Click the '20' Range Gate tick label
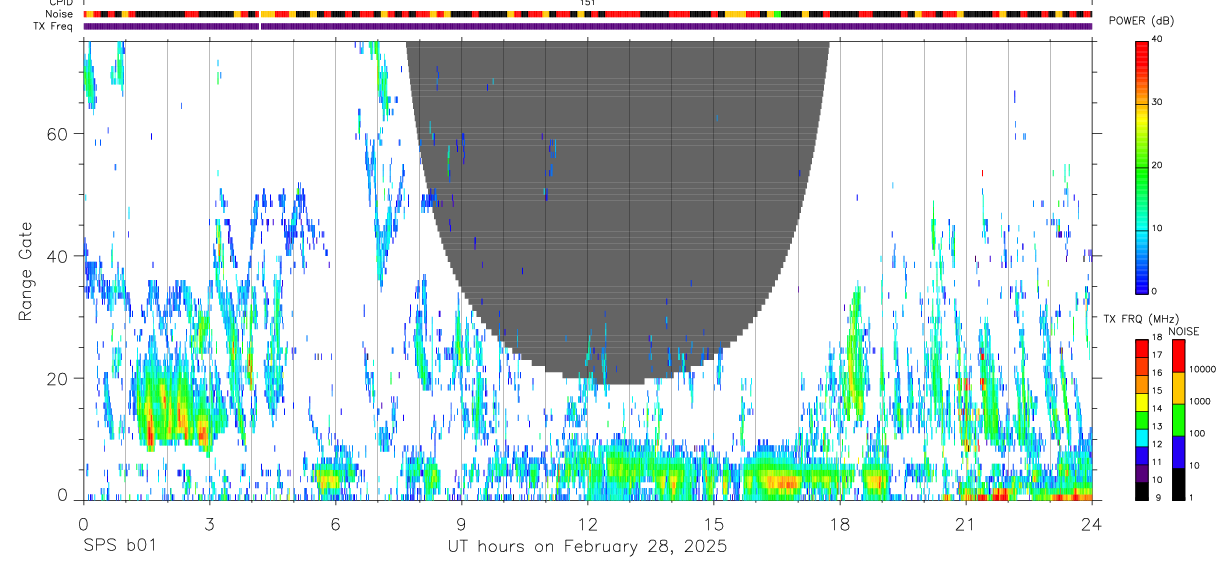 click(x=59, y=378)
